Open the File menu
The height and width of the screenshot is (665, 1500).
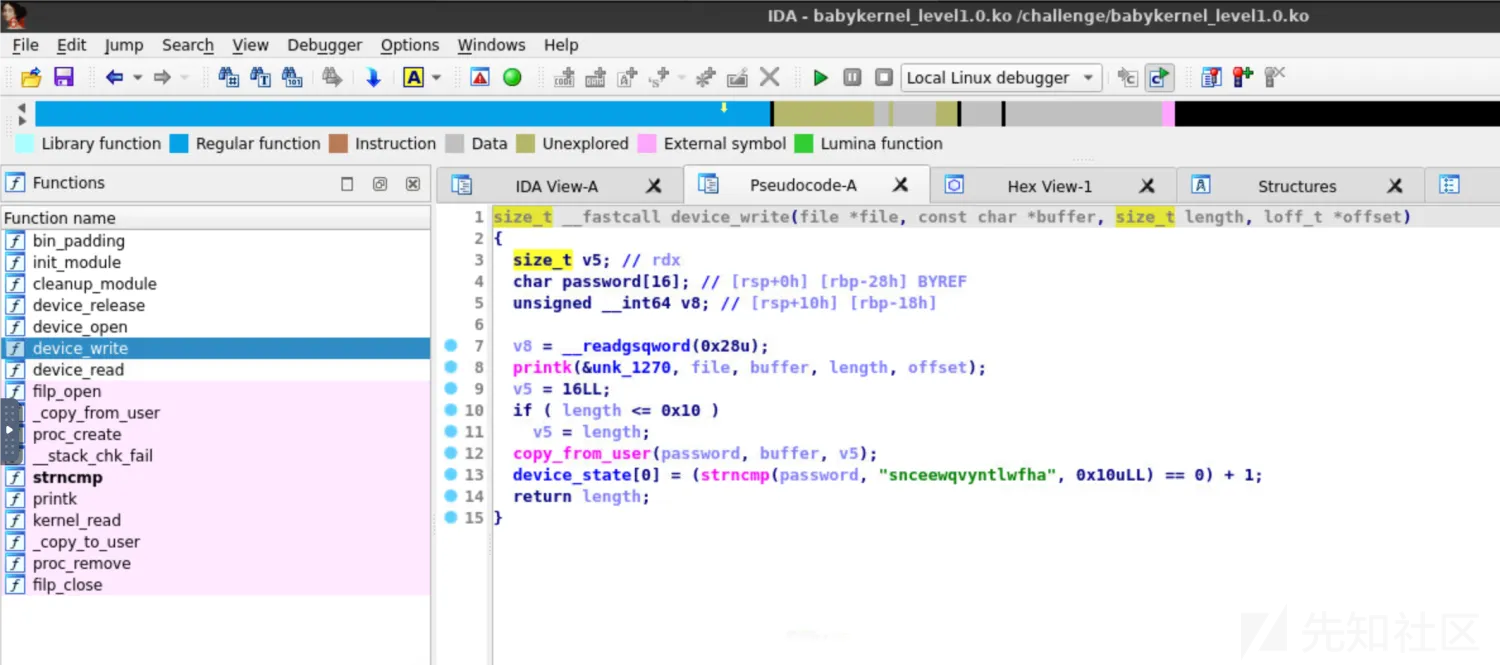25,45
